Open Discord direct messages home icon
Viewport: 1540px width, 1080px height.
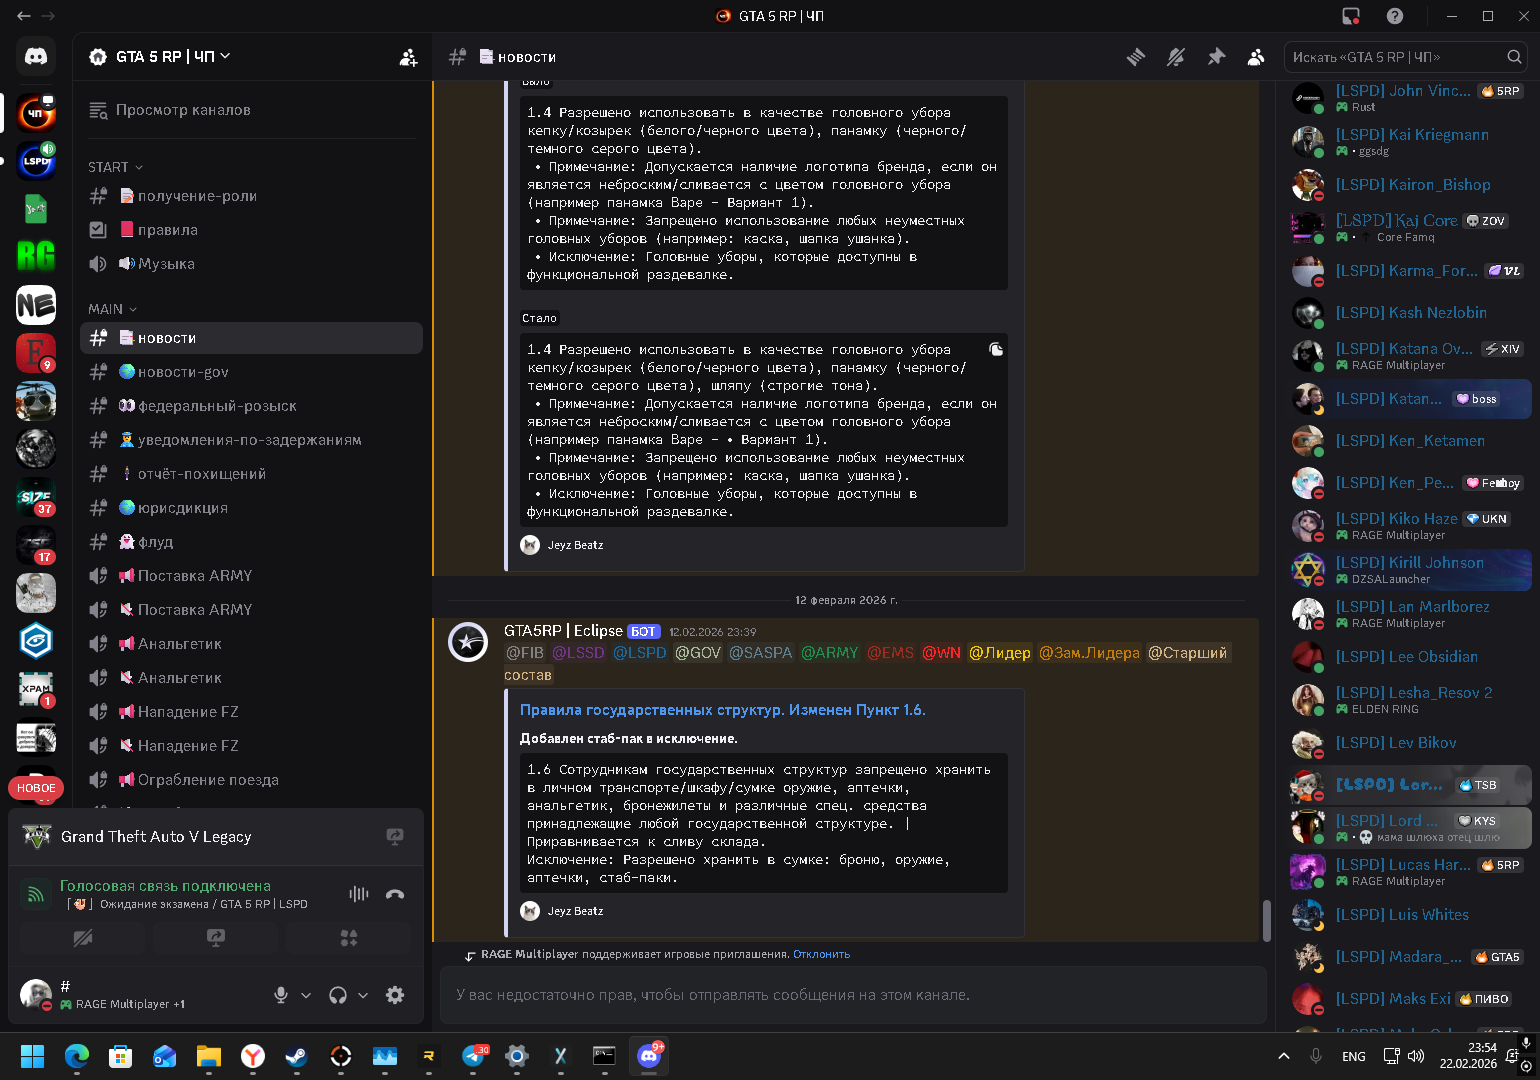point(36,57)
